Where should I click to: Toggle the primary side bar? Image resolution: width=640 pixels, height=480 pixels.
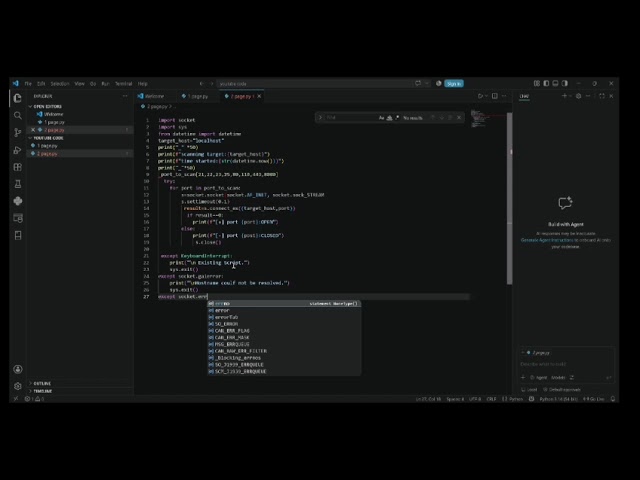click(546, 83)
